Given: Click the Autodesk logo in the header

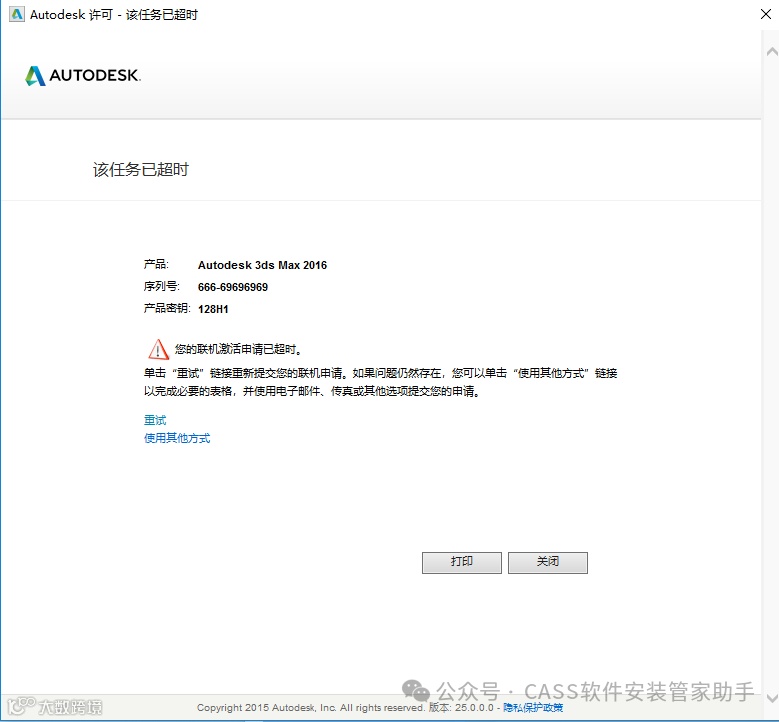Looking at the screenshot, I should 83,76.
